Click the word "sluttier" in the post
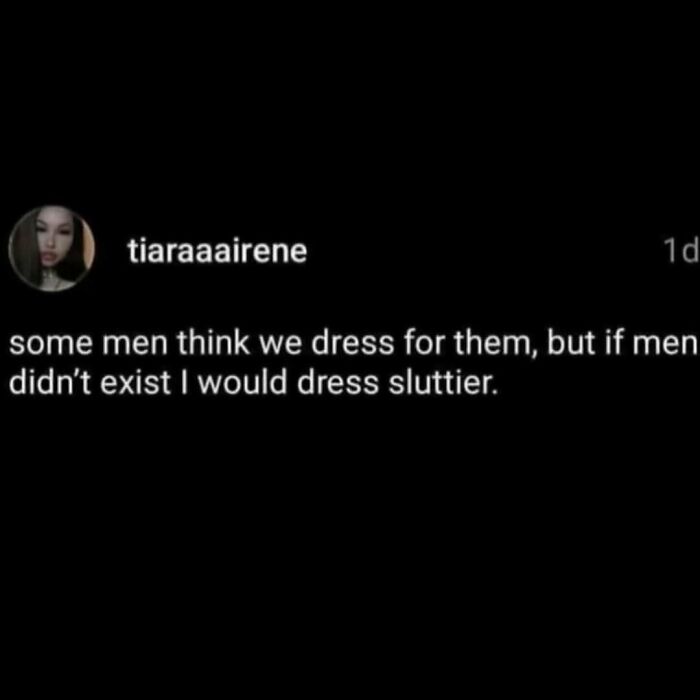This screenshot has height=700, width=700. pyautogui.click(x=442, y=383)
